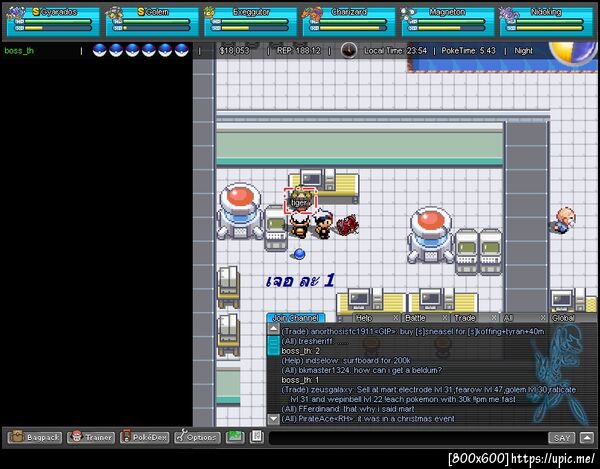Close the Trade chat tab
This screenshot has height=469, width=600.
(494, 318)
